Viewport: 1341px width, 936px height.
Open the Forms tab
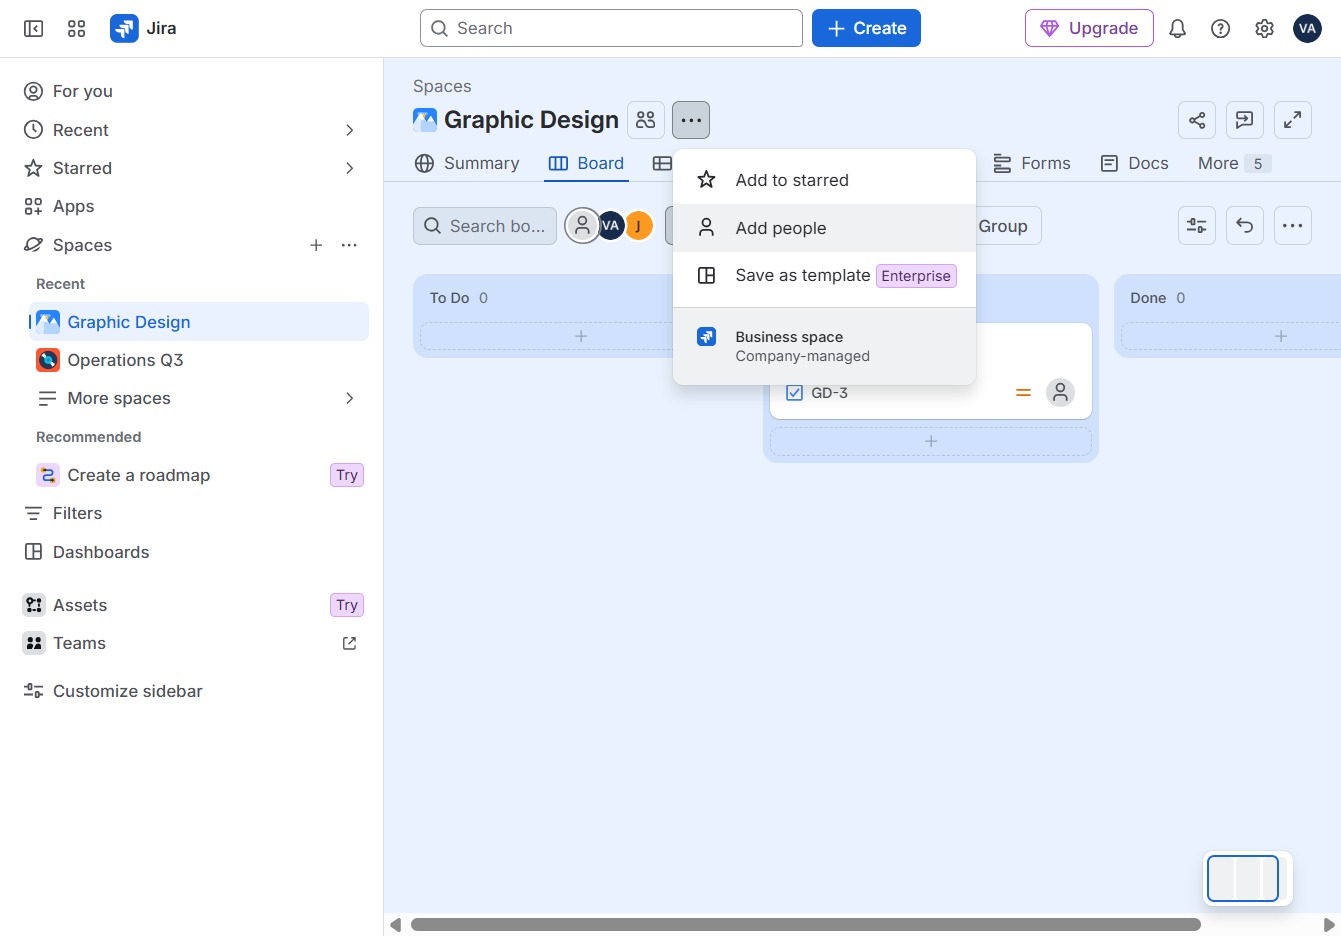(1032, 163)
